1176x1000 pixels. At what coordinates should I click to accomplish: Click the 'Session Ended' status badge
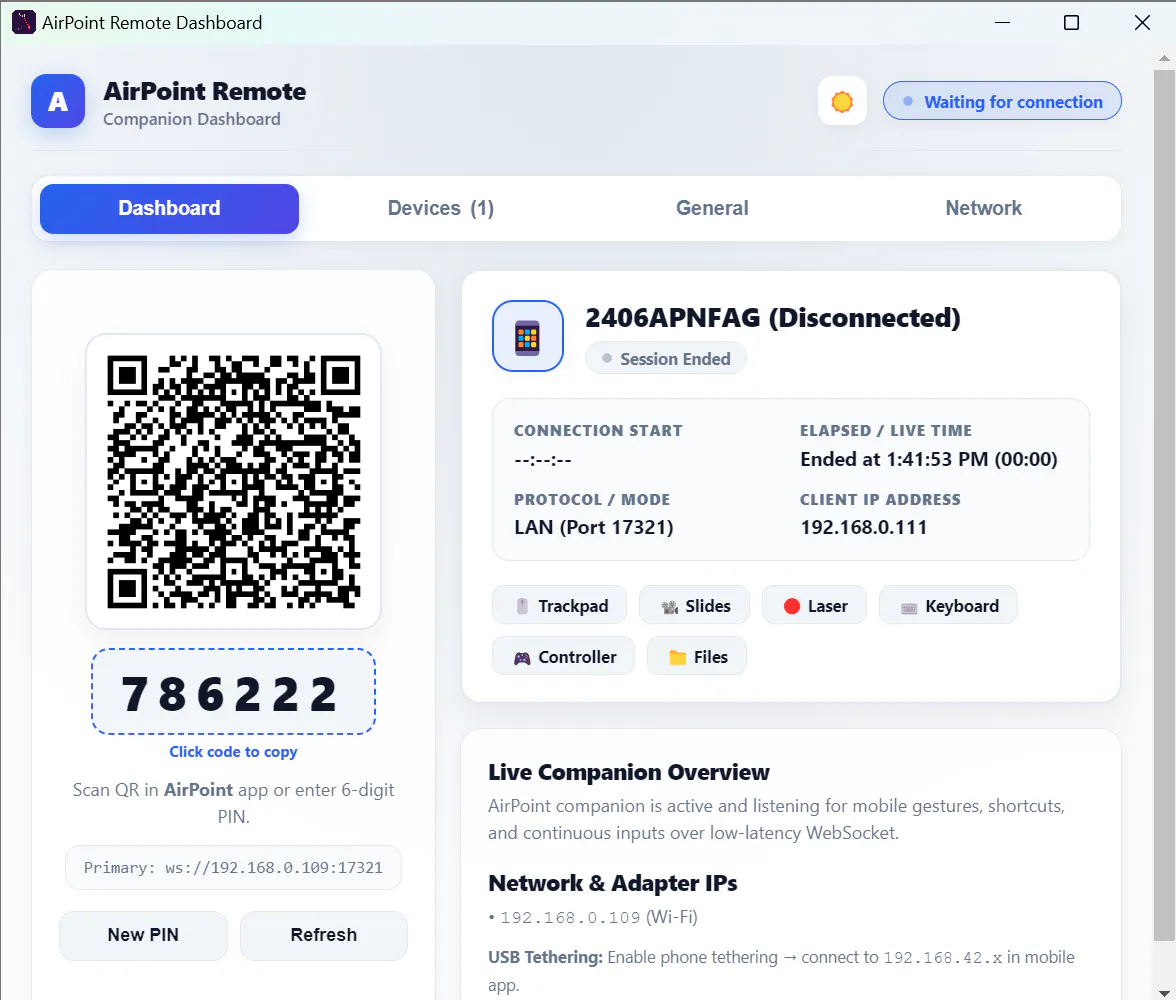coord(666,359)
